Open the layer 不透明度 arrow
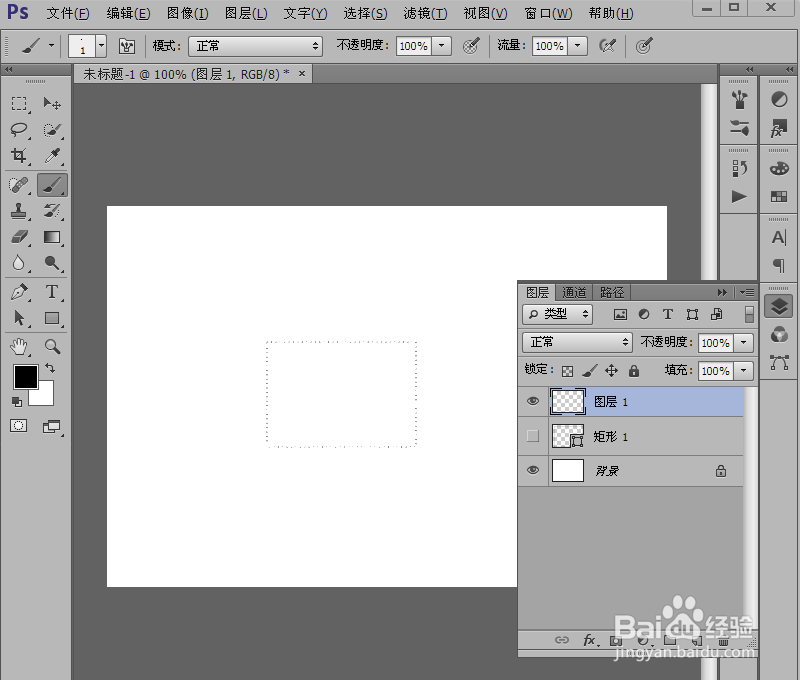The width and height of the screenshot is (800, 680). point(743,342)
